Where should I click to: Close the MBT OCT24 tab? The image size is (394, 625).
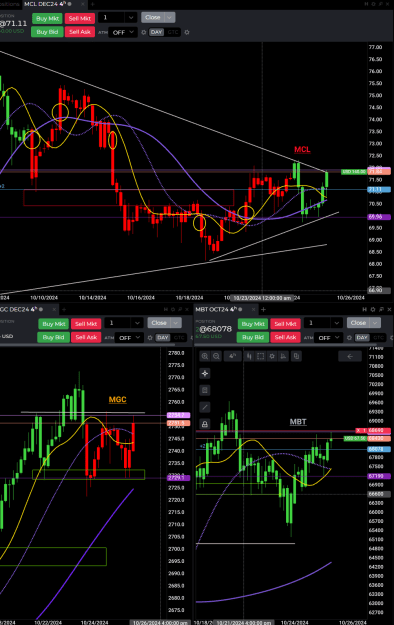click(253, 309)
